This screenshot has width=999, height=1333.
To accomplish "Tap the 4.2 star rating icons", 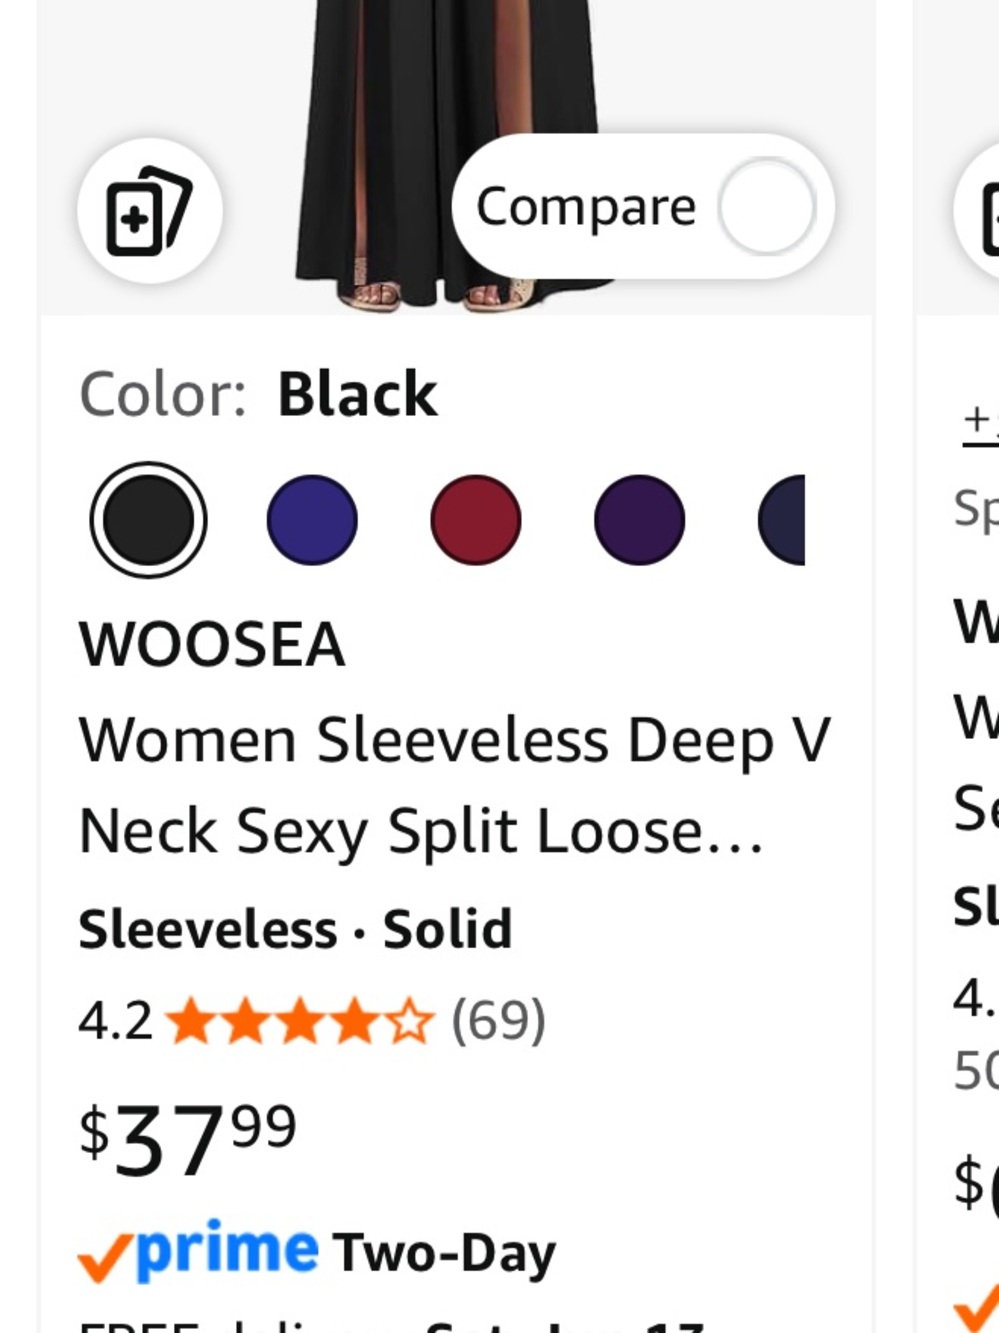I will (299, 1021).
